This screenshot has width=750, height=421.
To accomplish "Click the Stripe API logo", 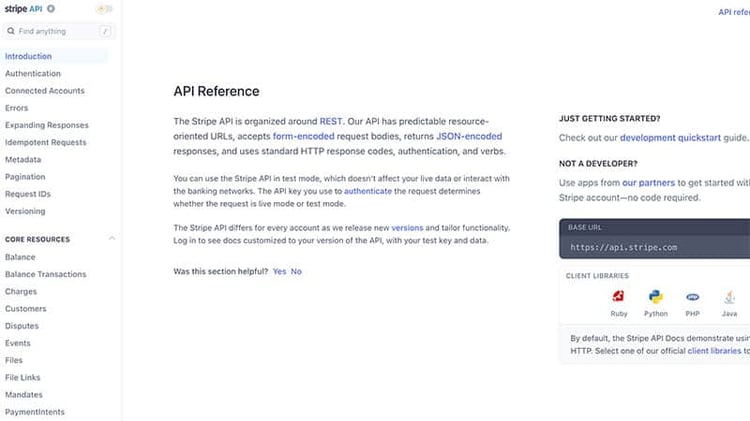I will coord(24,9).
